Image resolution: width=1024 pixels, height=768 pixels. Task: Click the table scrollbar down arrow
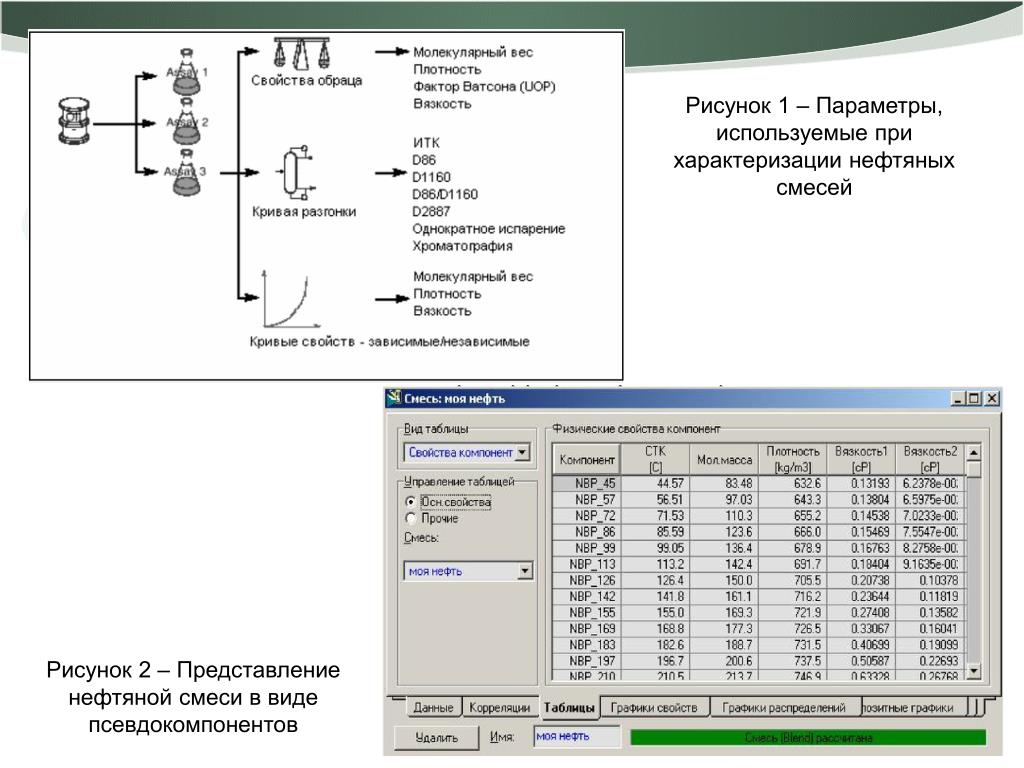click(x=974, y=671)
